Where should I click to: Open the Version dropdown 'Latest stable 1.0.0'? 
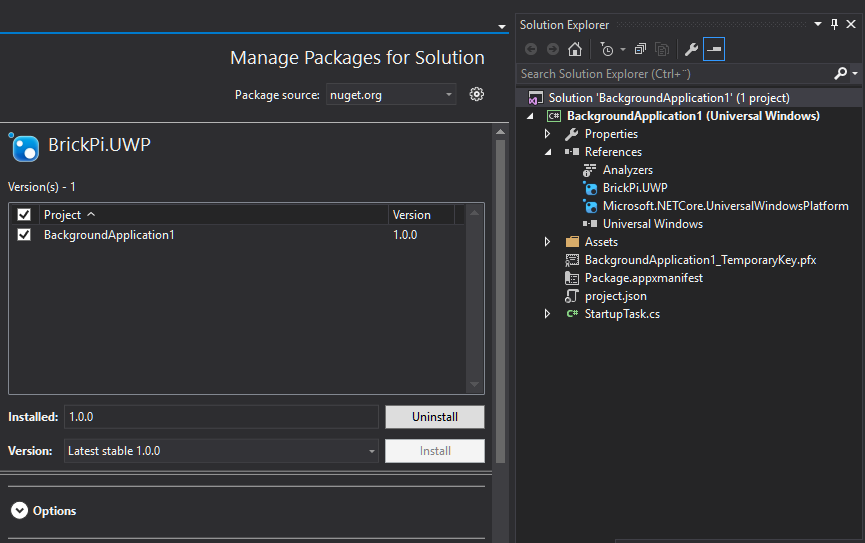pos(221,451)
